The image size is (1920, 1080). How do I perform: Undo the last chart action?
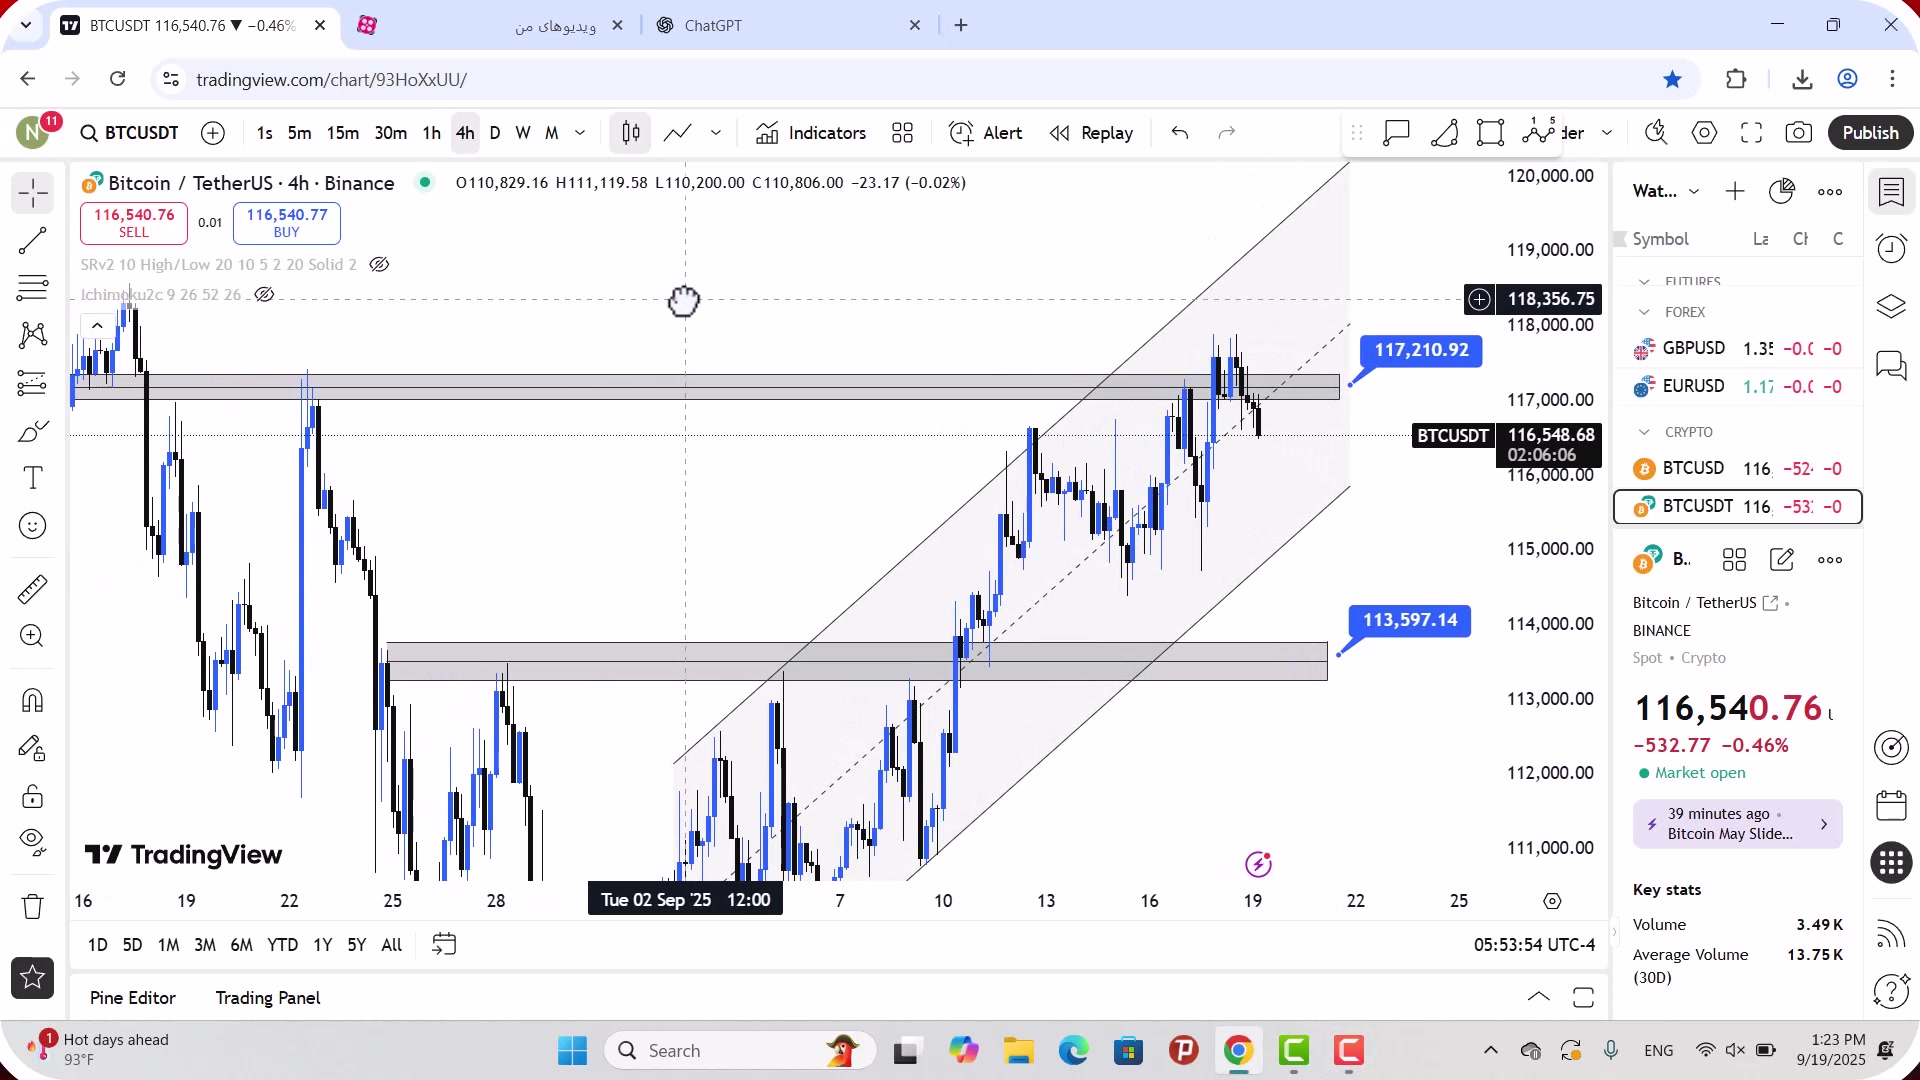pos(1180,133)
